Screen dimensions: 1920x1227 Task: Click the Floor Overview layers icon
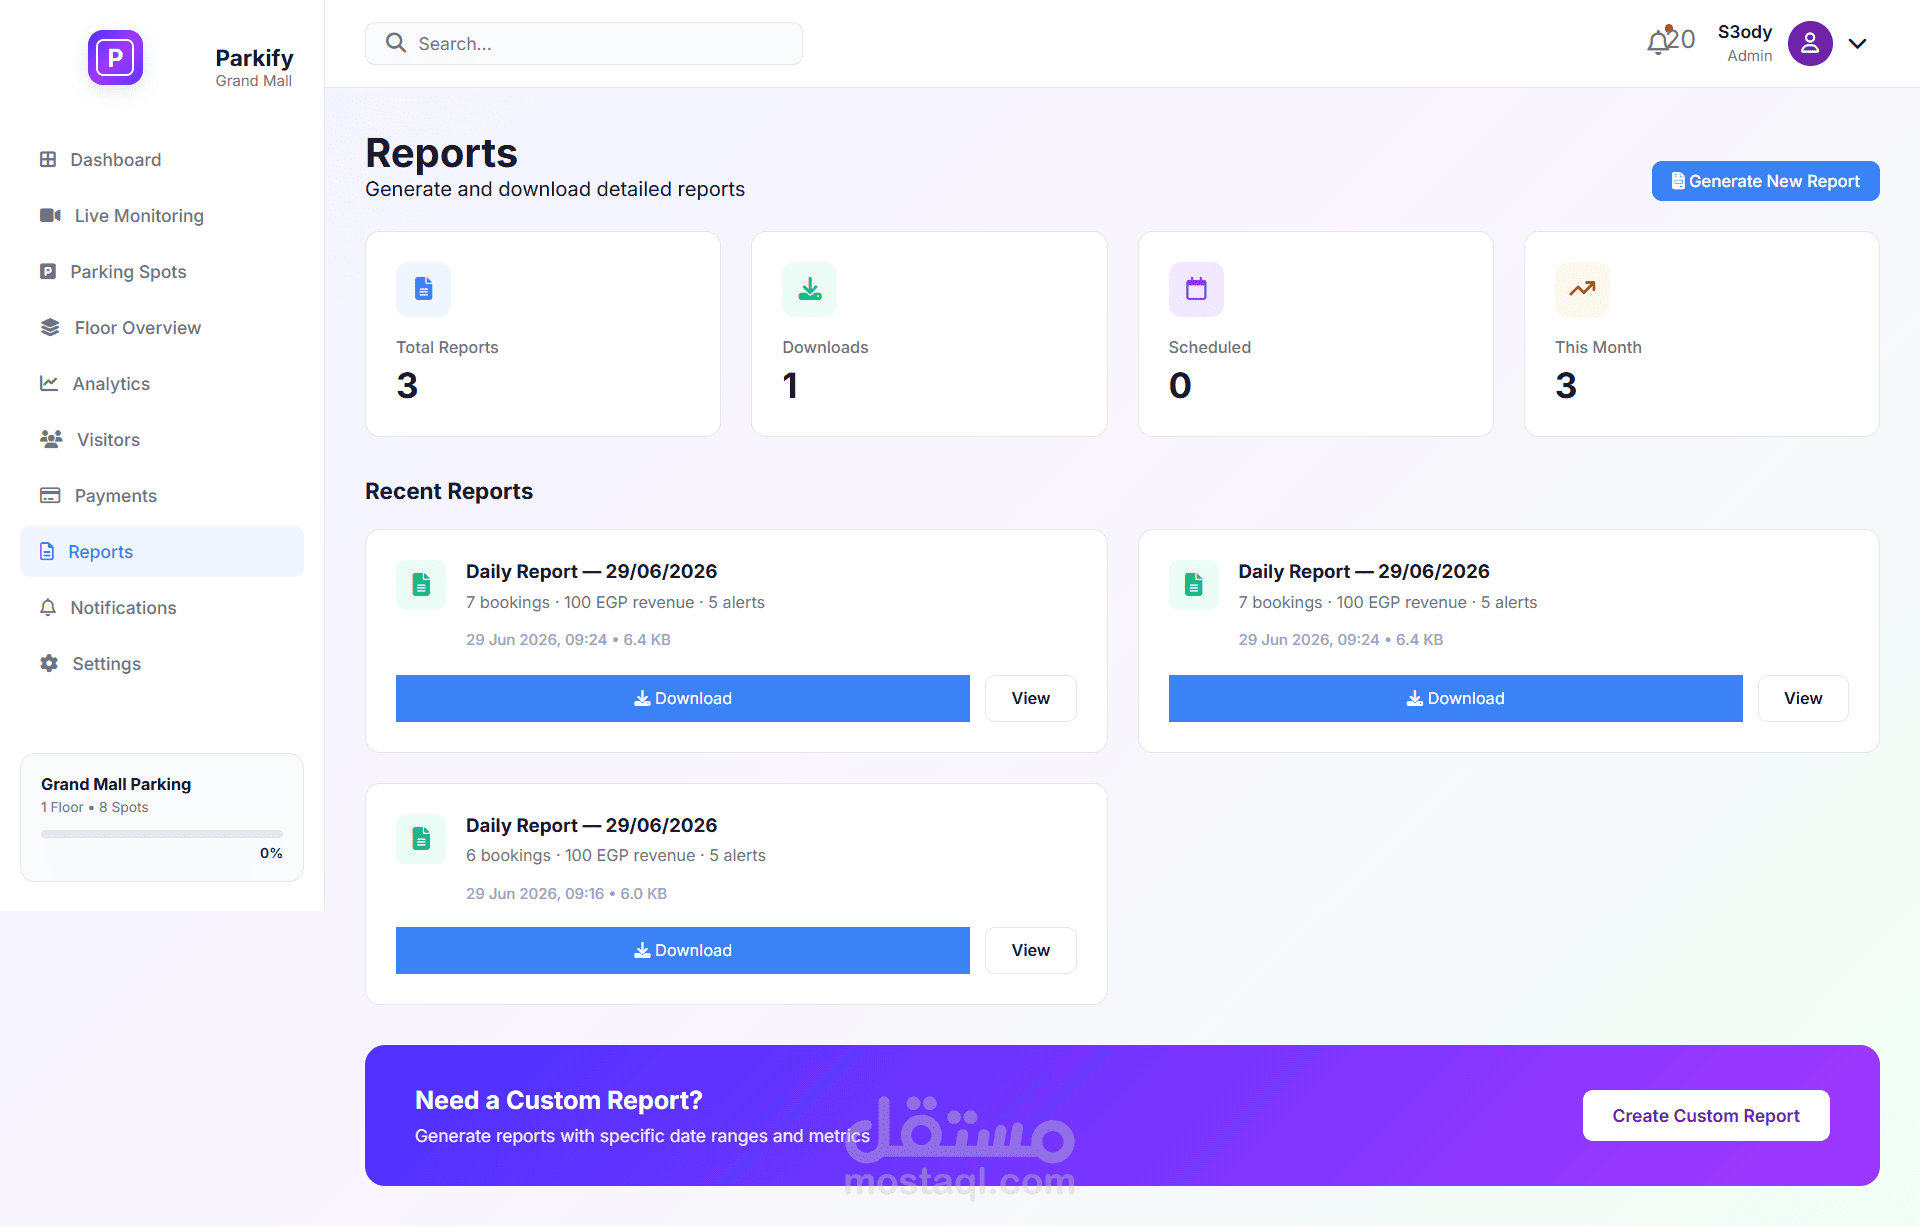(x=50, y=328)
